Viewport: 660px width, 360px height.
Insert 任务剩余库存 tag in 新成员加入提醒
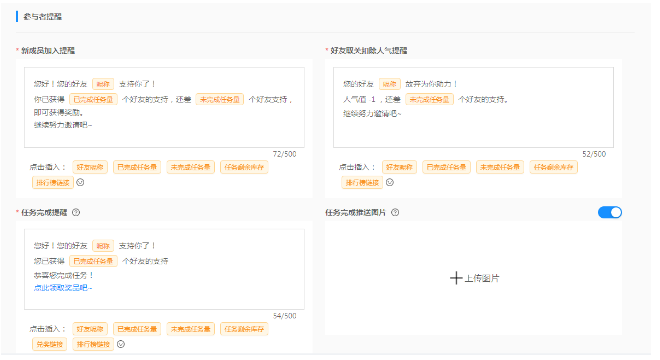[244, 167]
